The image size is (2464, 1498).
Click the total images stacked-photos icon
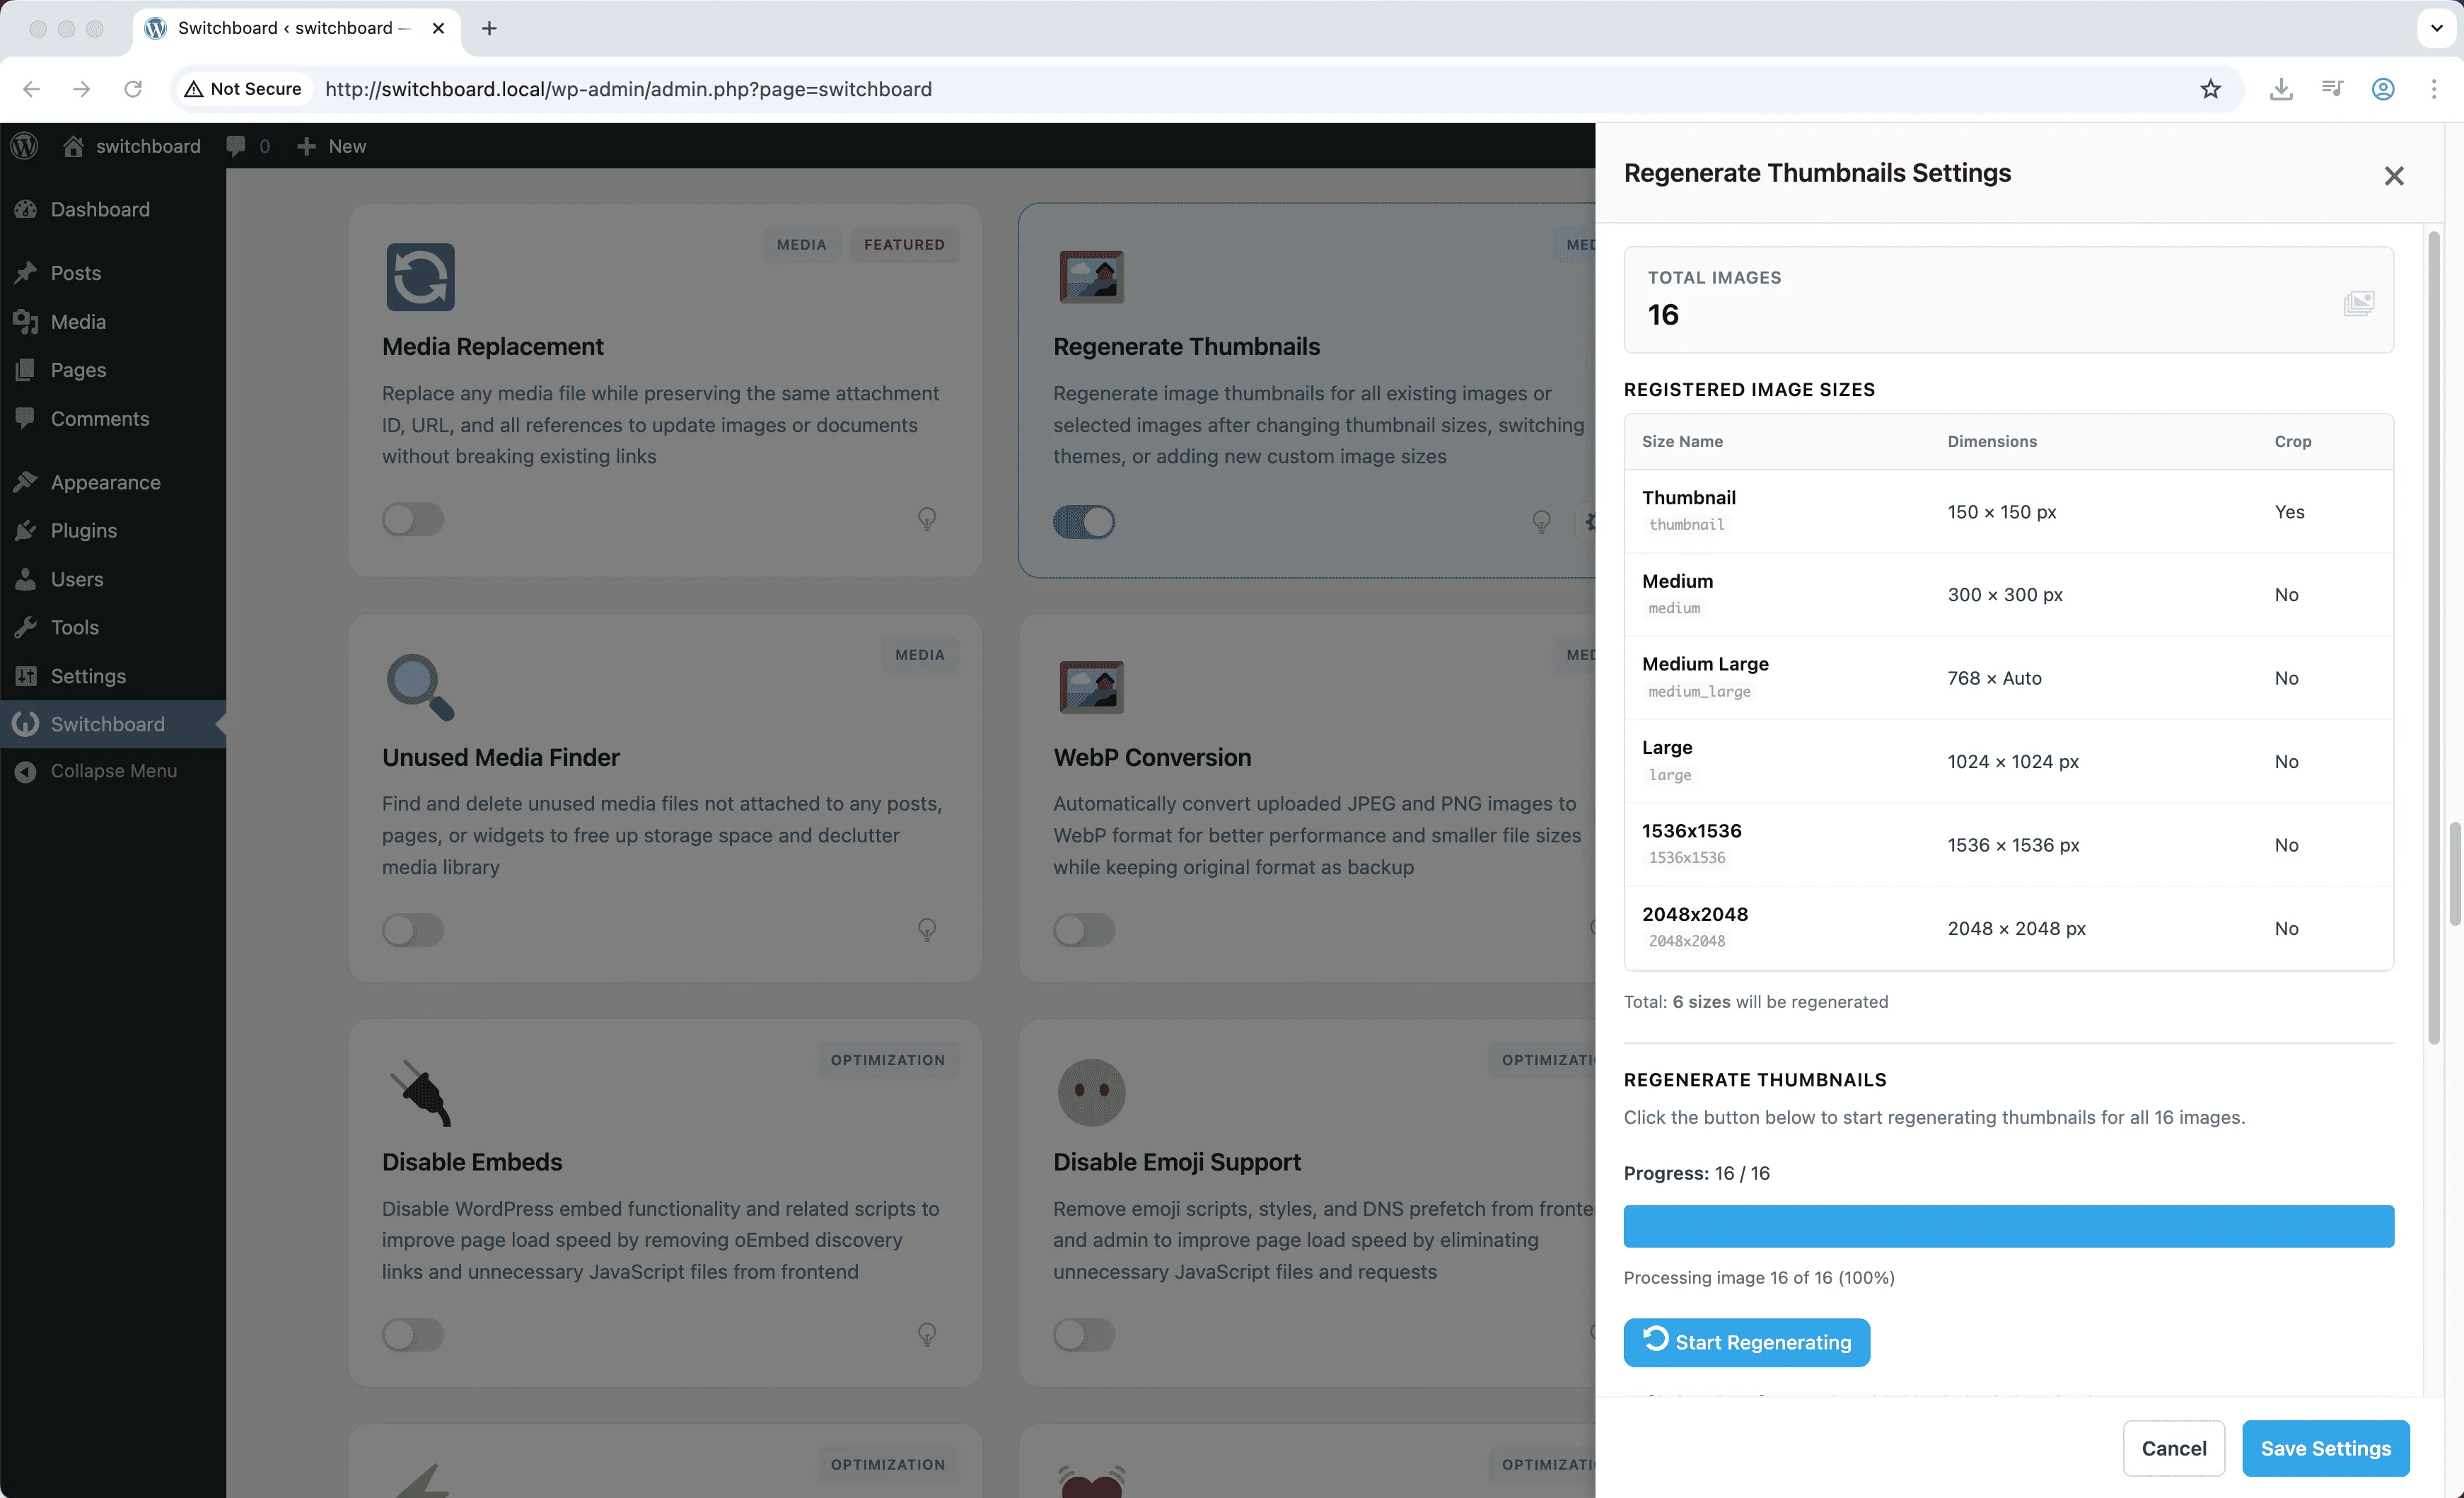[2359, 303]
